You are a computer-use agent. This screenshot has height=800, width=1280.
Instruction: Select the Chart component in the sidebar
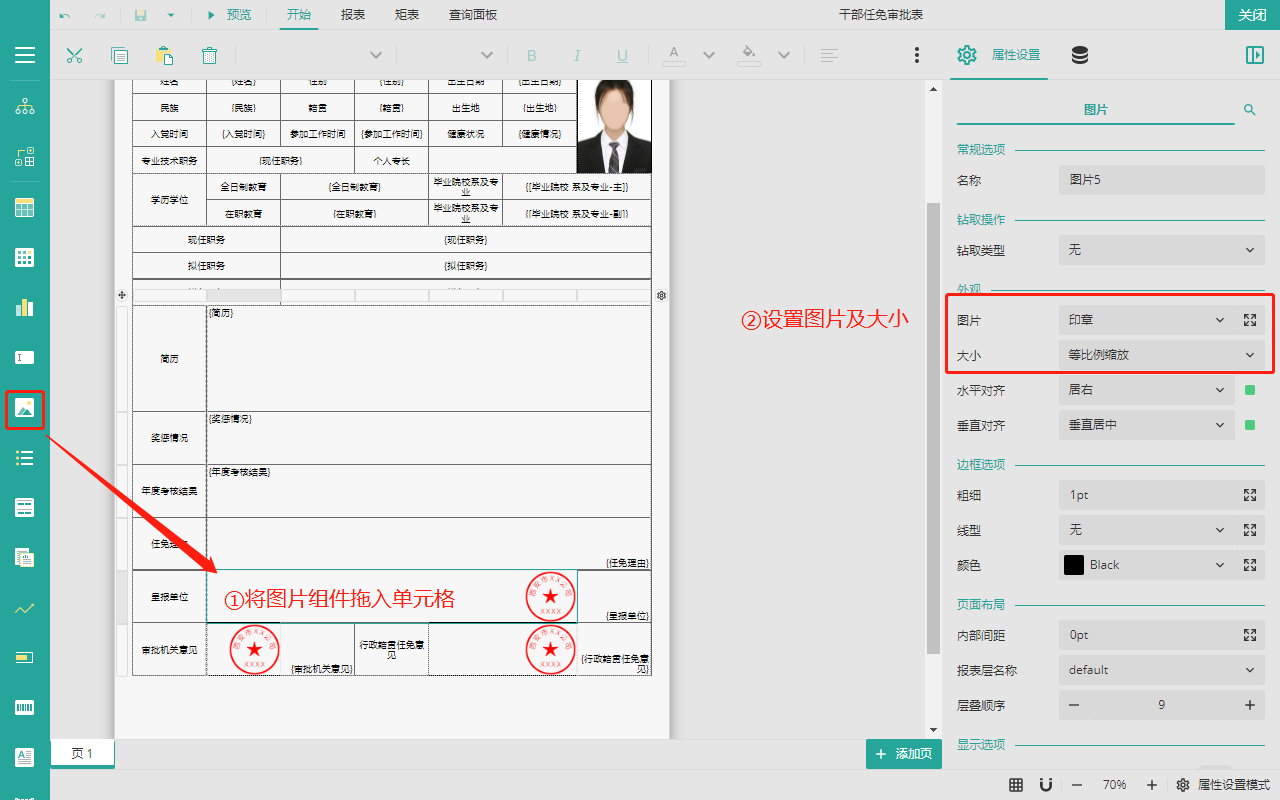pos(25,308)
